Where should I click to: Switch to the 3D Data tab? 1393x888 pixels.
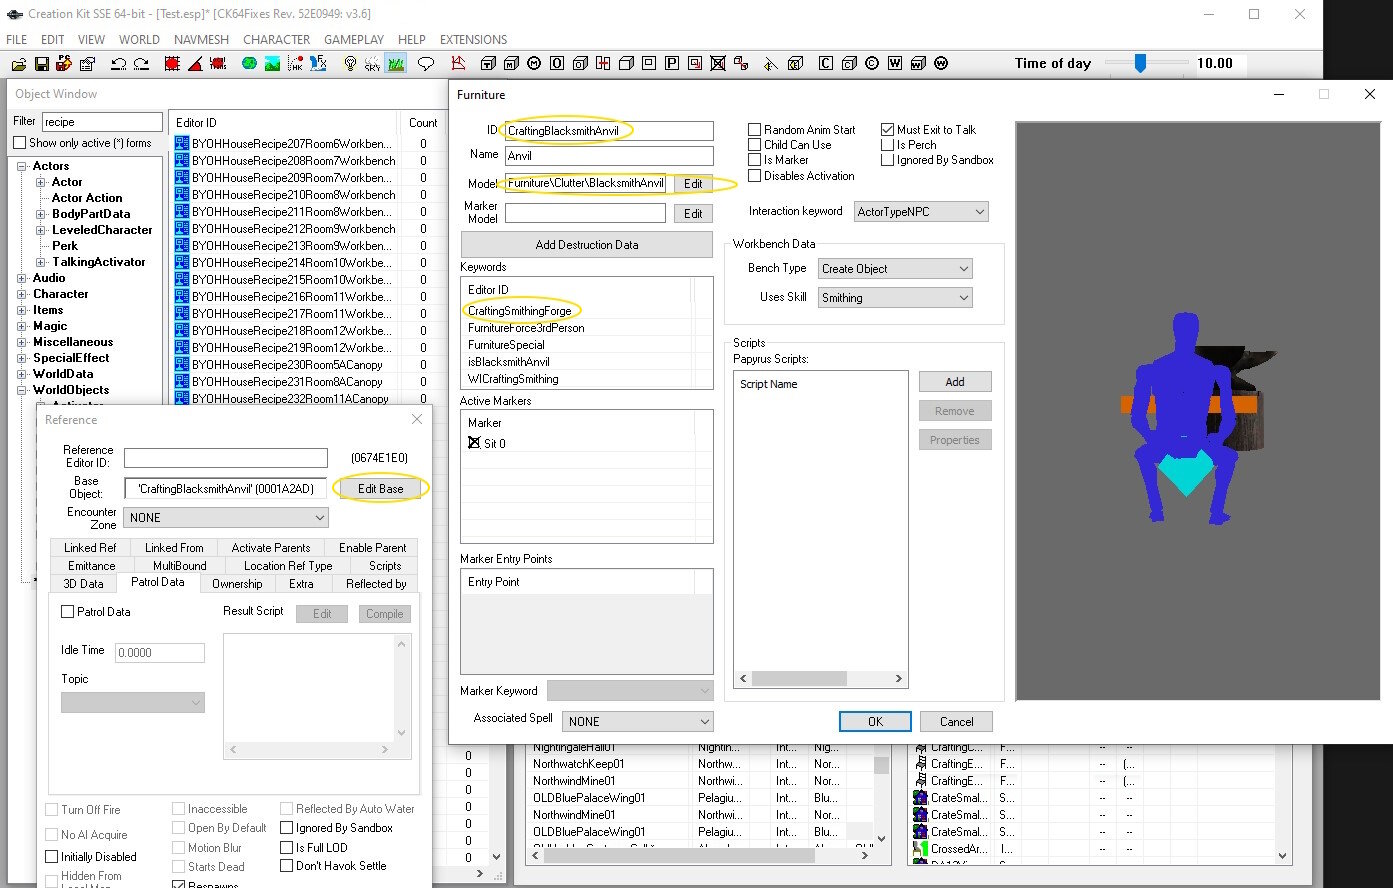coord(84,584)
